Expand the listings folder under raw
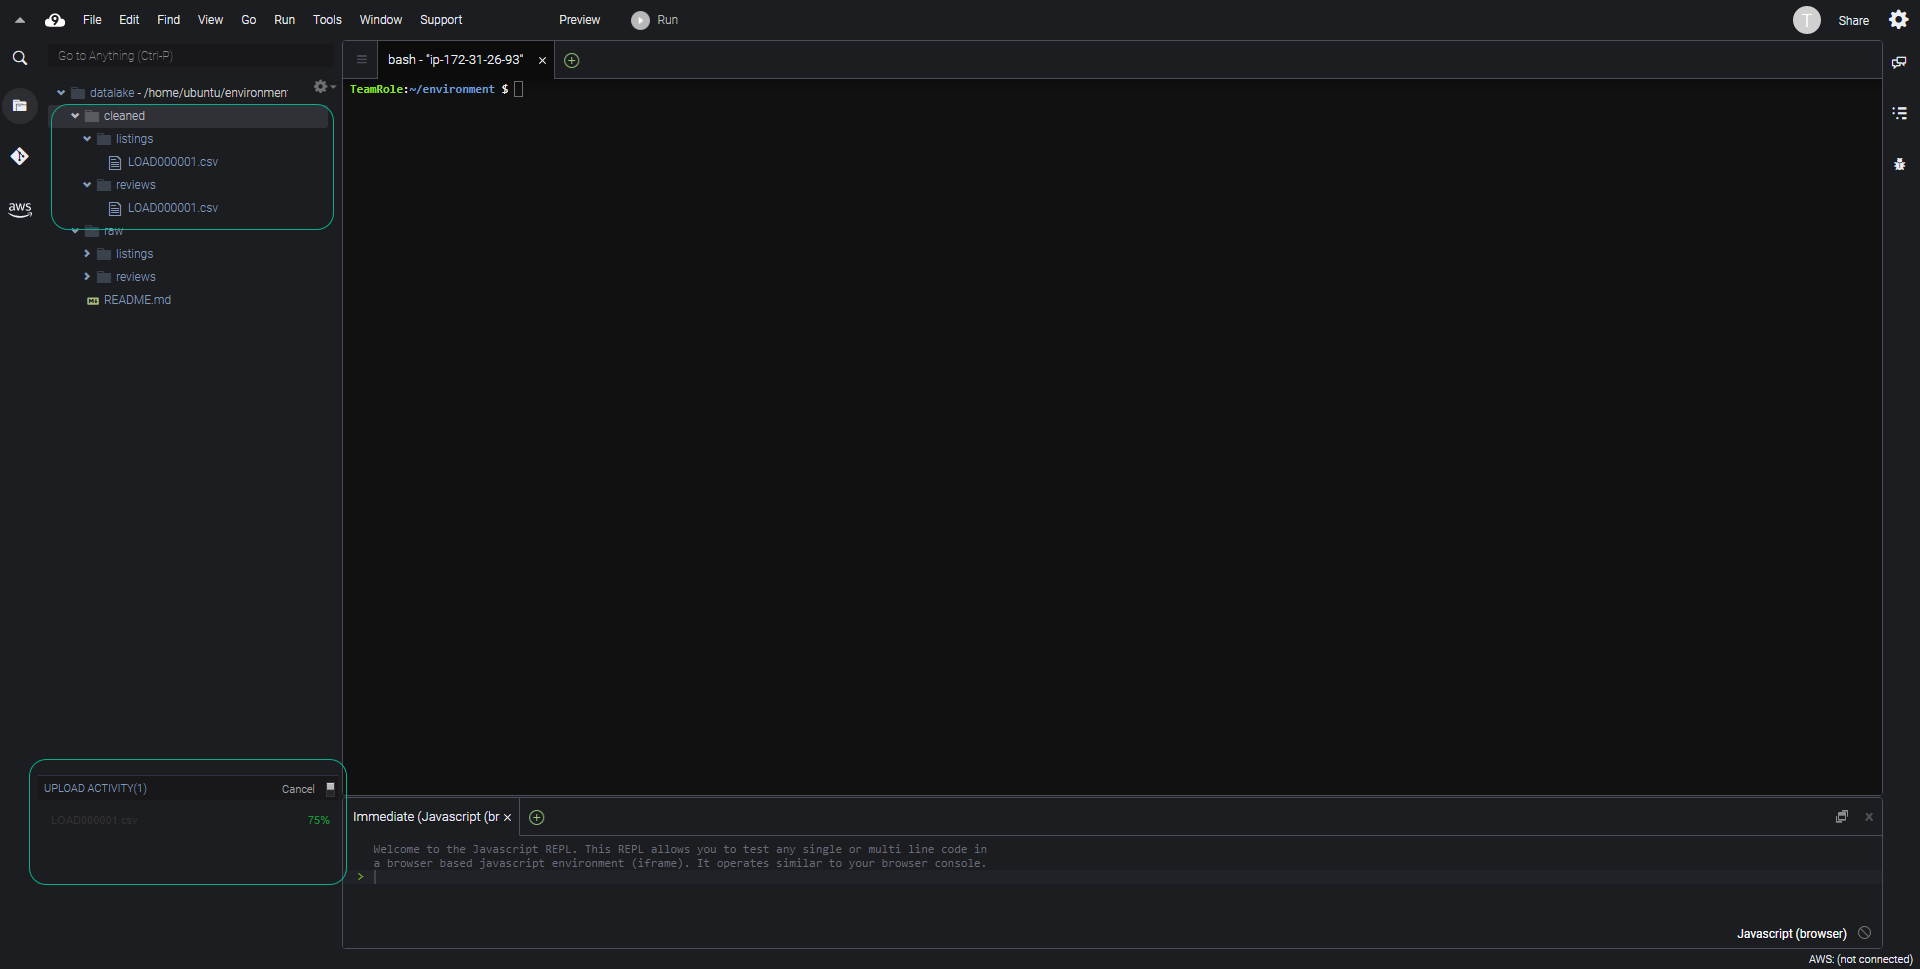1920x969 pixels. [87, 254]
